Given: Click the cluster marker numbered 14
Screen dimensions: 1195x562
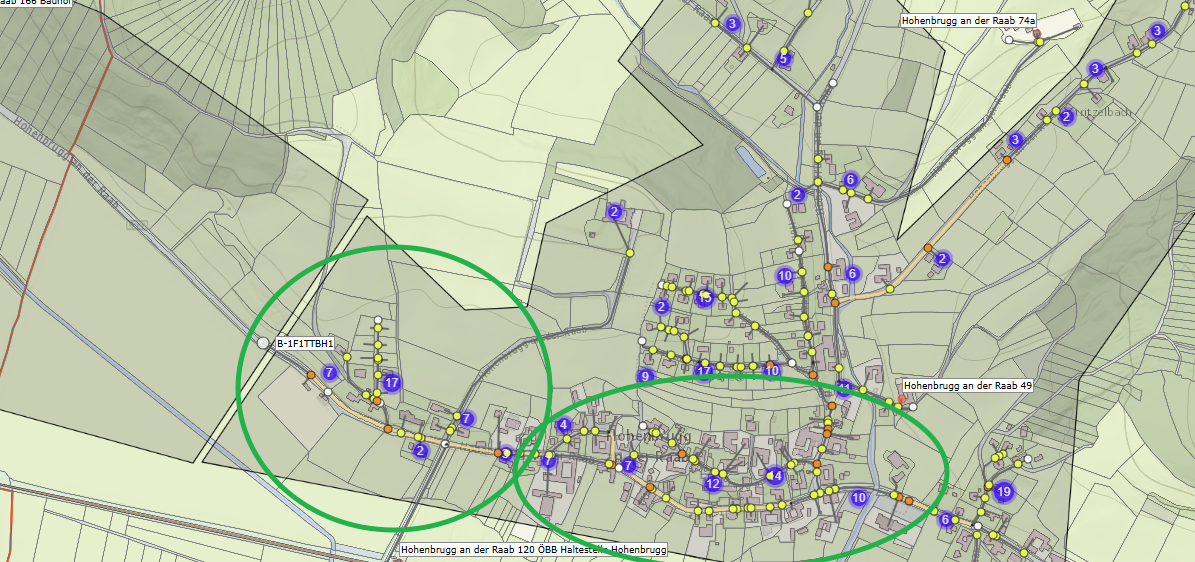Looking at the screenshot, I should pyautogui.click(x=774, y=475).
